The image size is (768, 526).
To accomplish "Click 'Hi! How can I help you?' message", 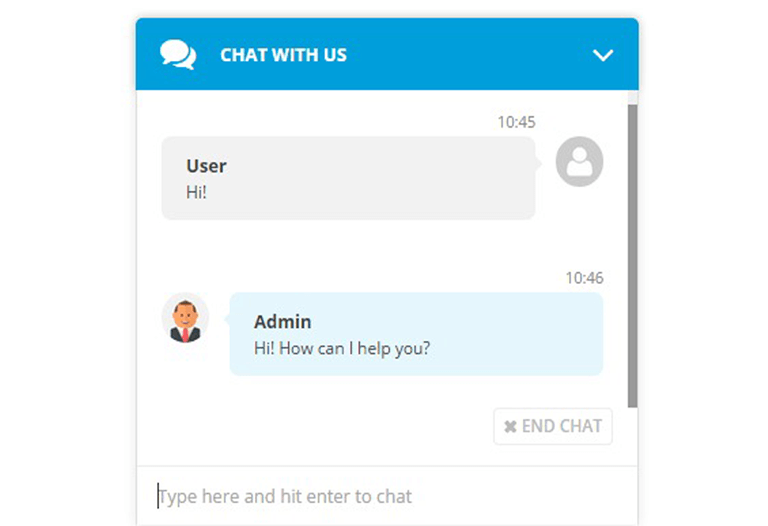I will [x=342, y=349].
